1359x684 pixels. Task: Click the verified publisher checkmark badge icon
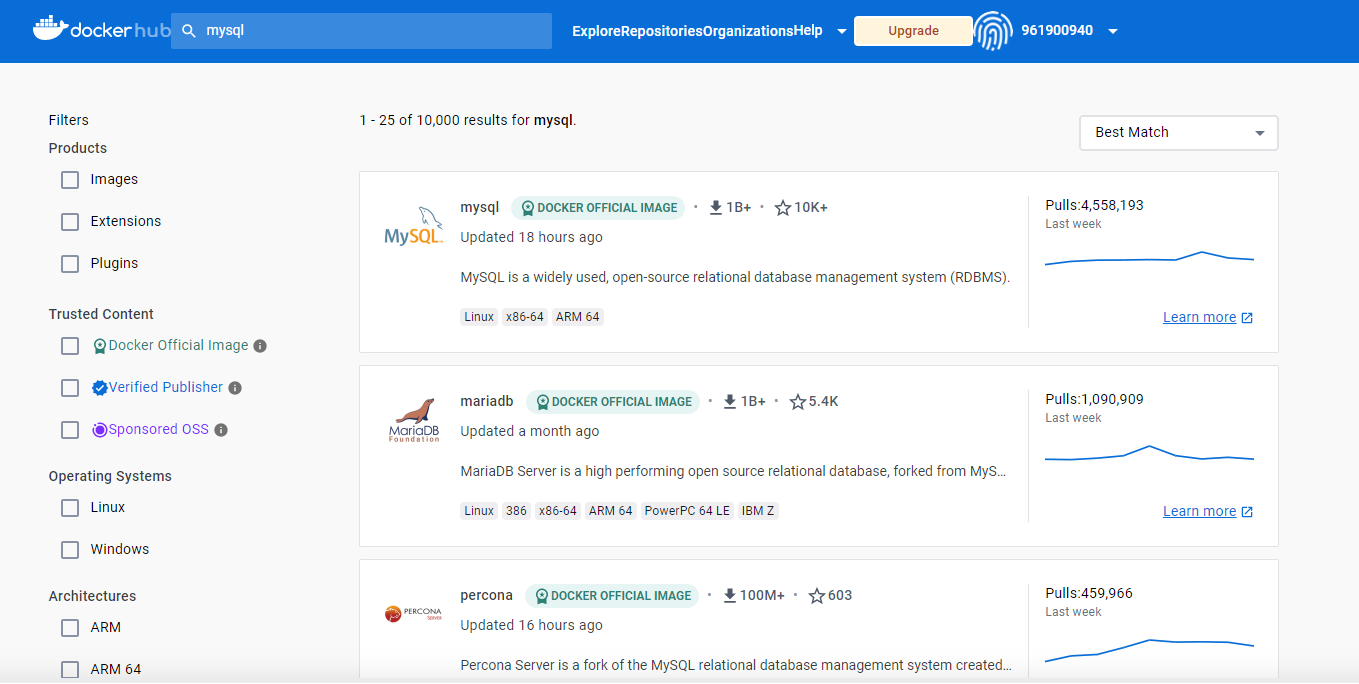pyautogui.click(x=100, y=388)
